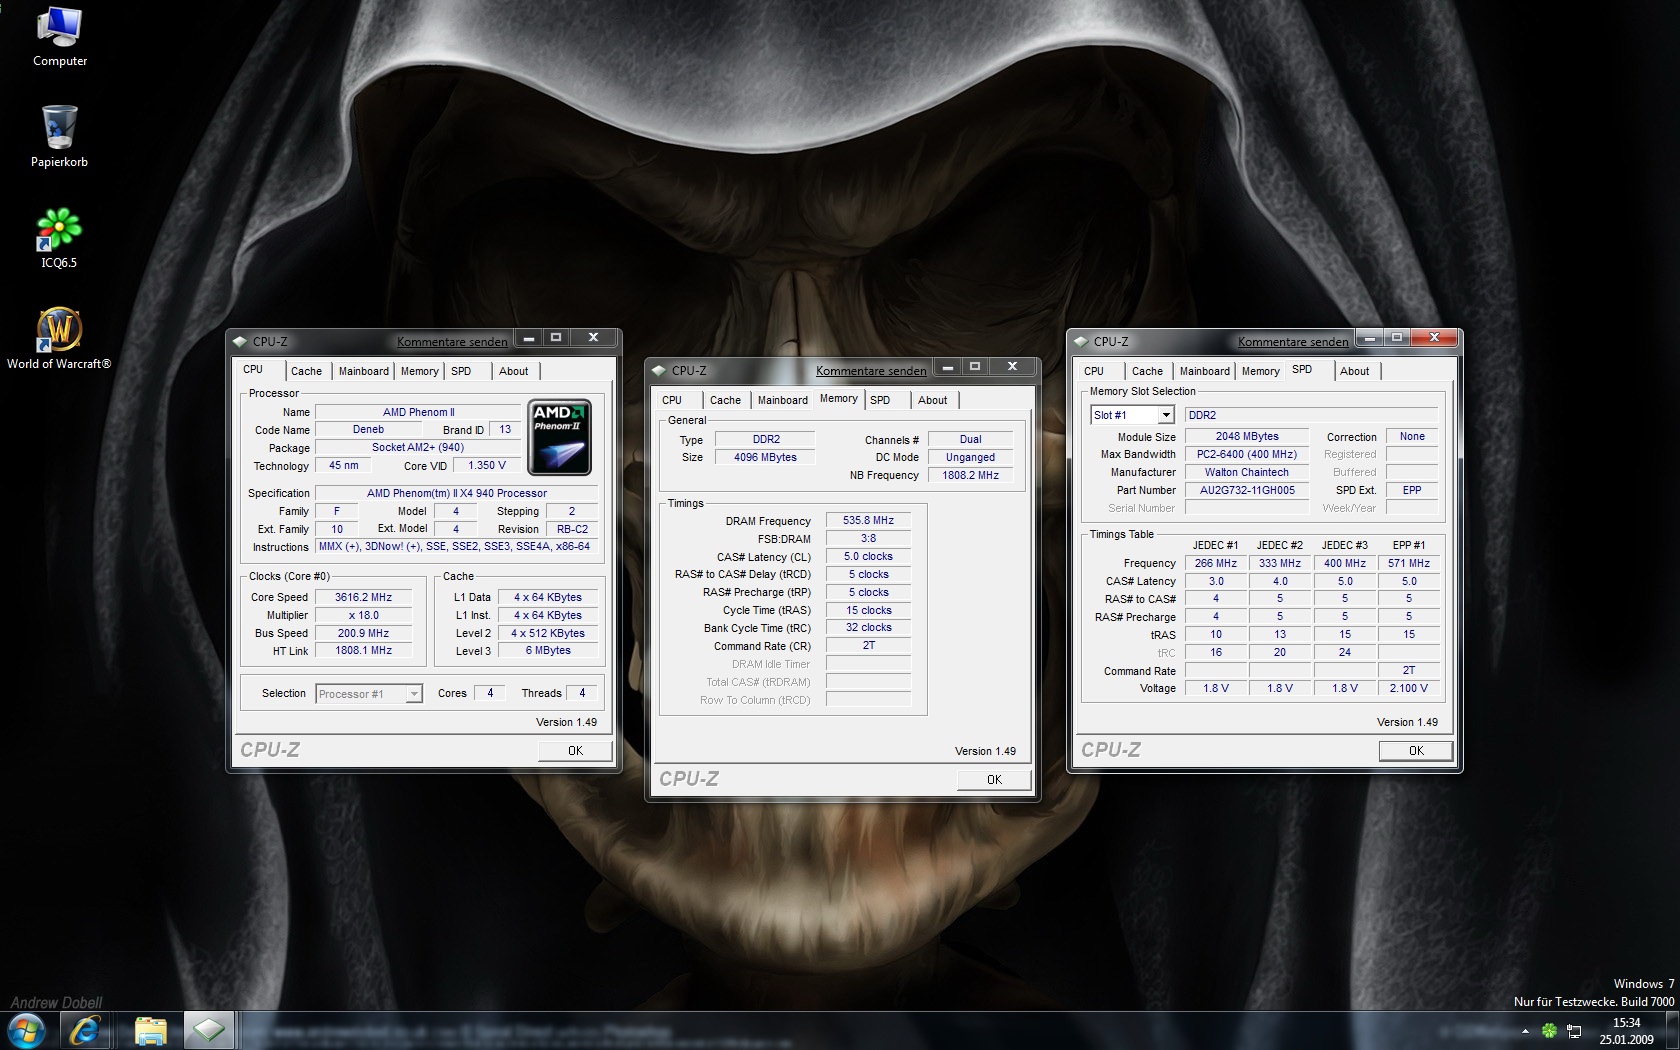Click OK in the left CPU-Z window

(x=575, y=751)
